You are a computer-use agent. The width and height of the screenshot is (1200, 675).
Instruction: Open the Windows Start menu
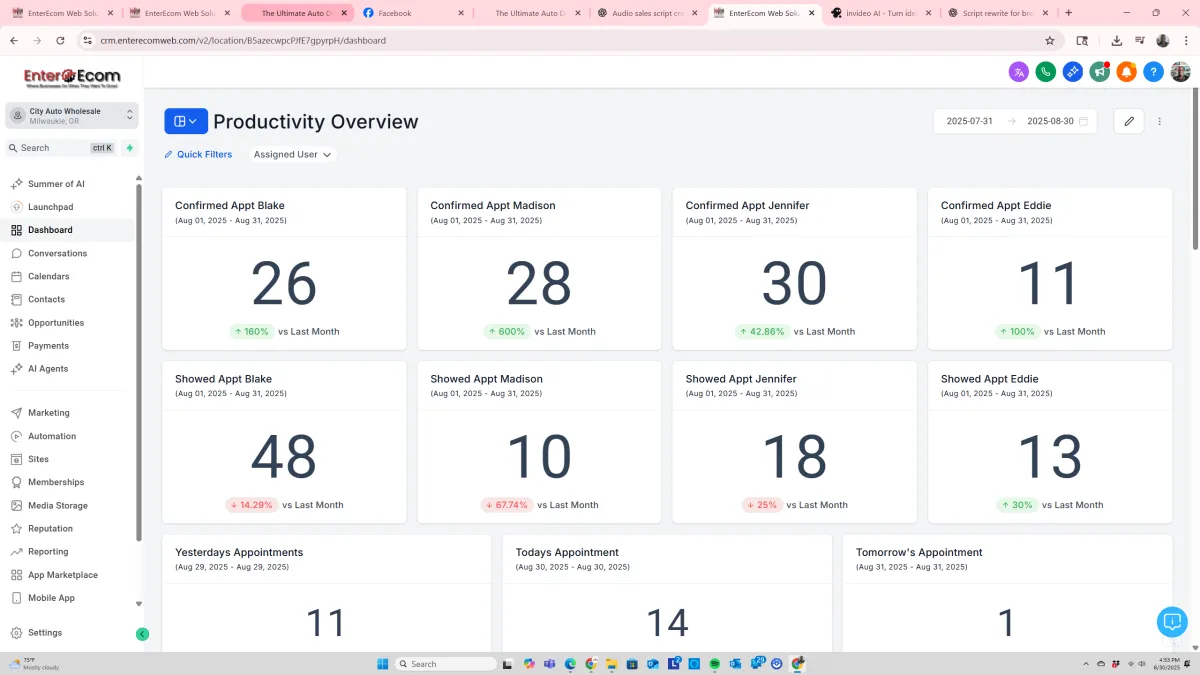point(382,664)
